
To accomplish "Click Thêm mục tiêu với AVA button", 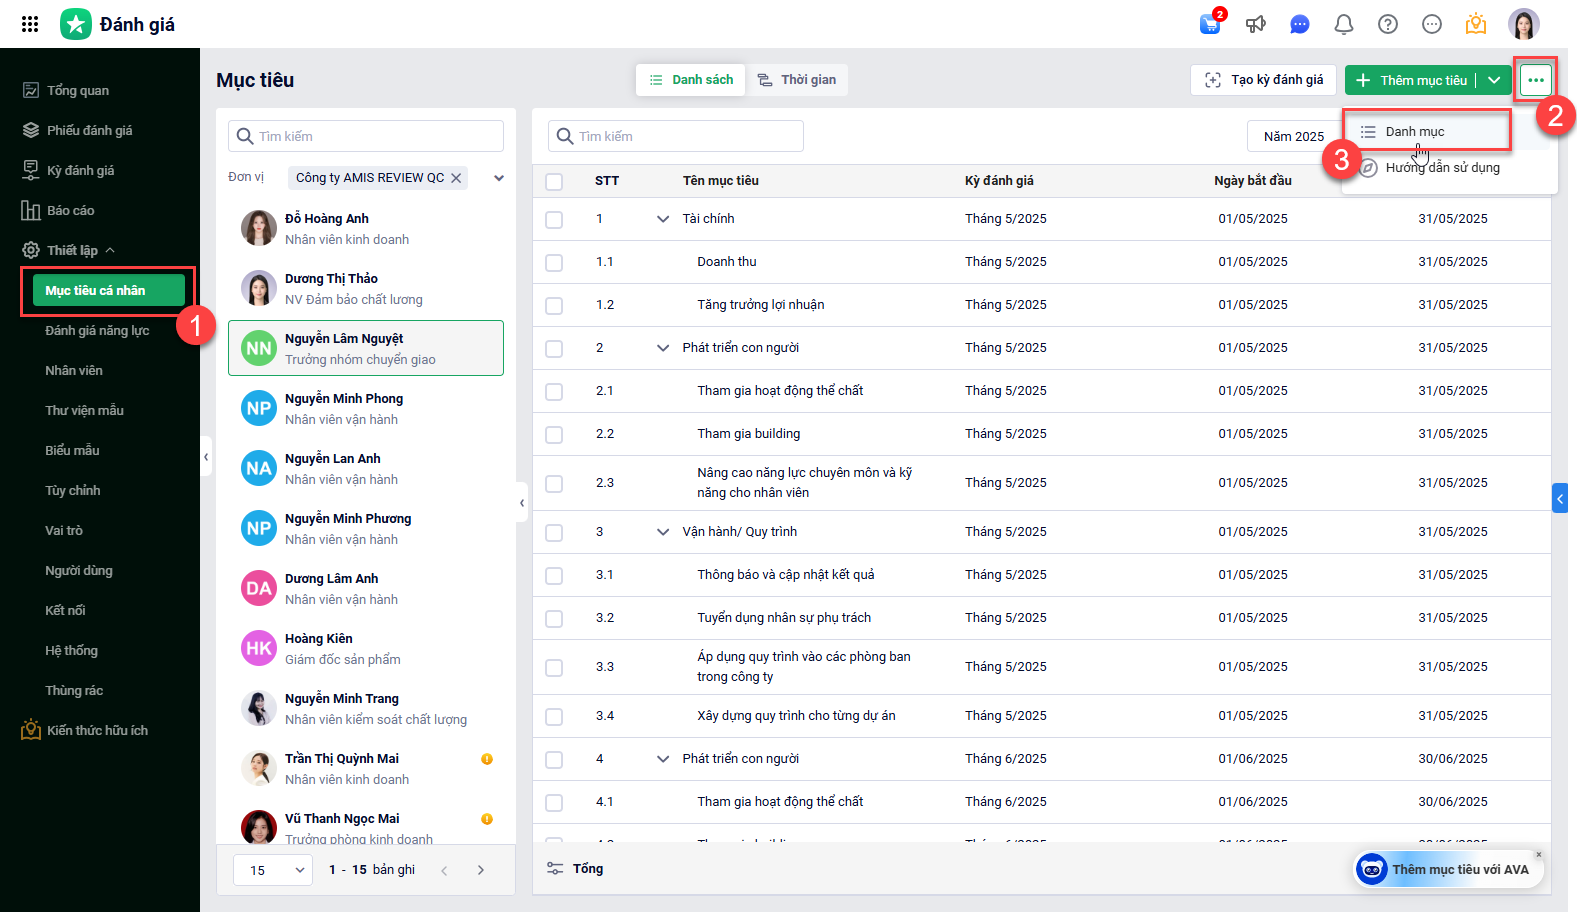I will (1448, 869).
